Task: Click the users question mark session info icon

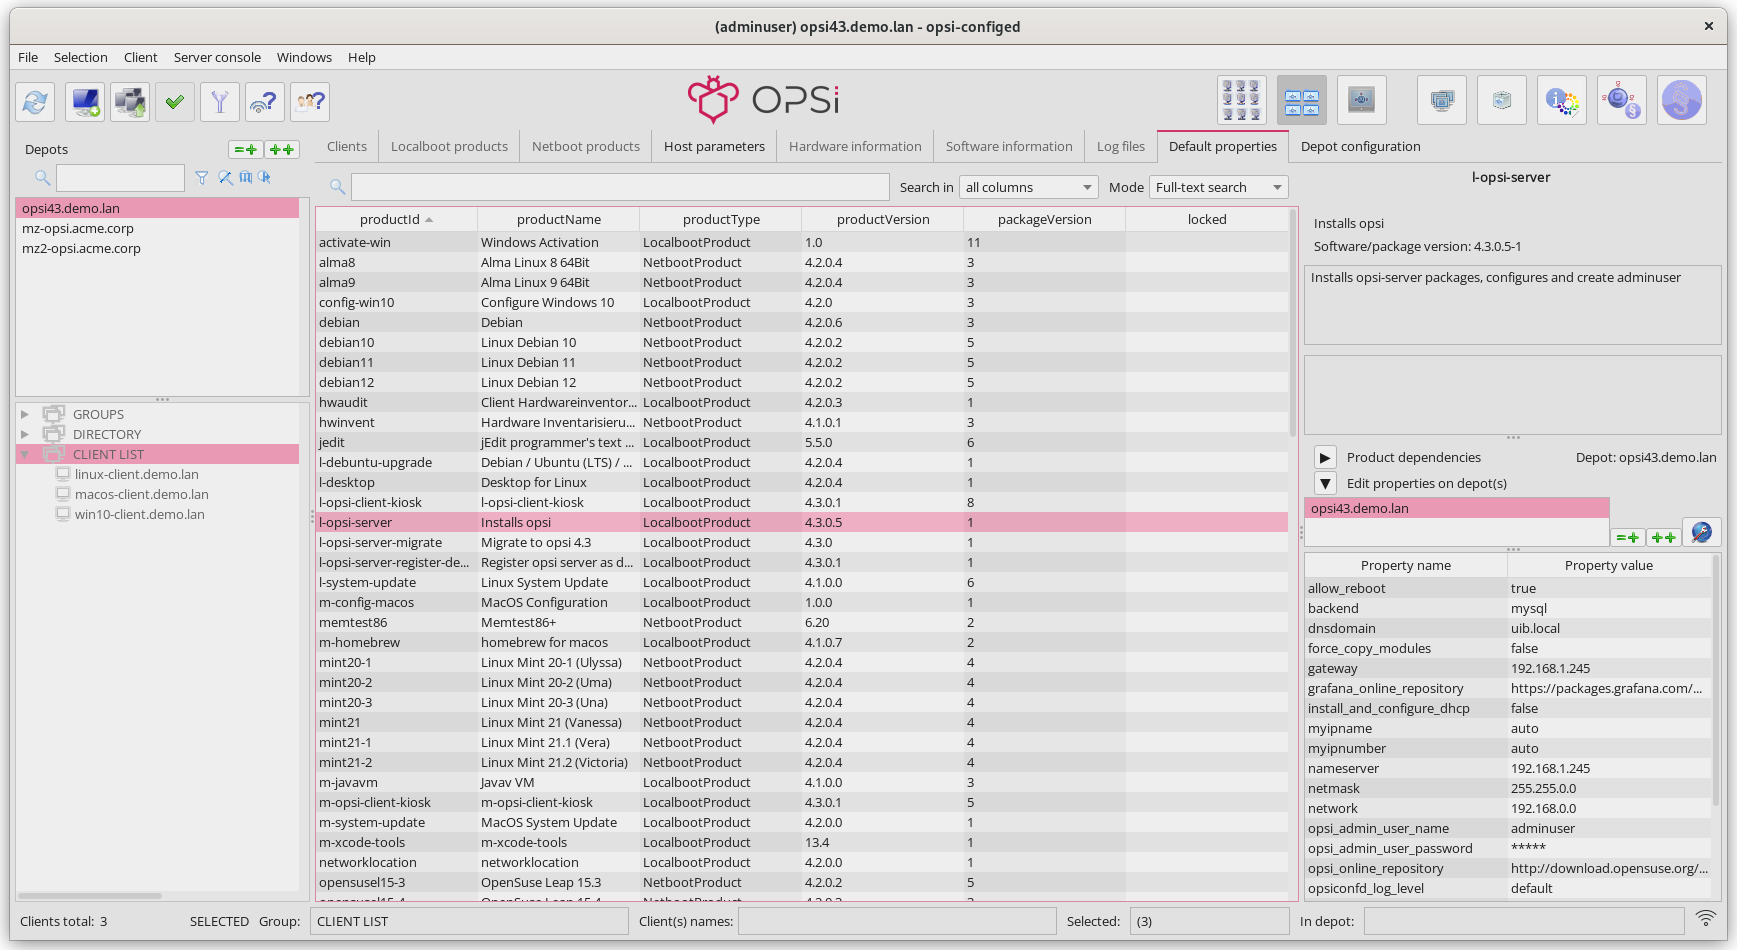Action: (x=310, y=101)
